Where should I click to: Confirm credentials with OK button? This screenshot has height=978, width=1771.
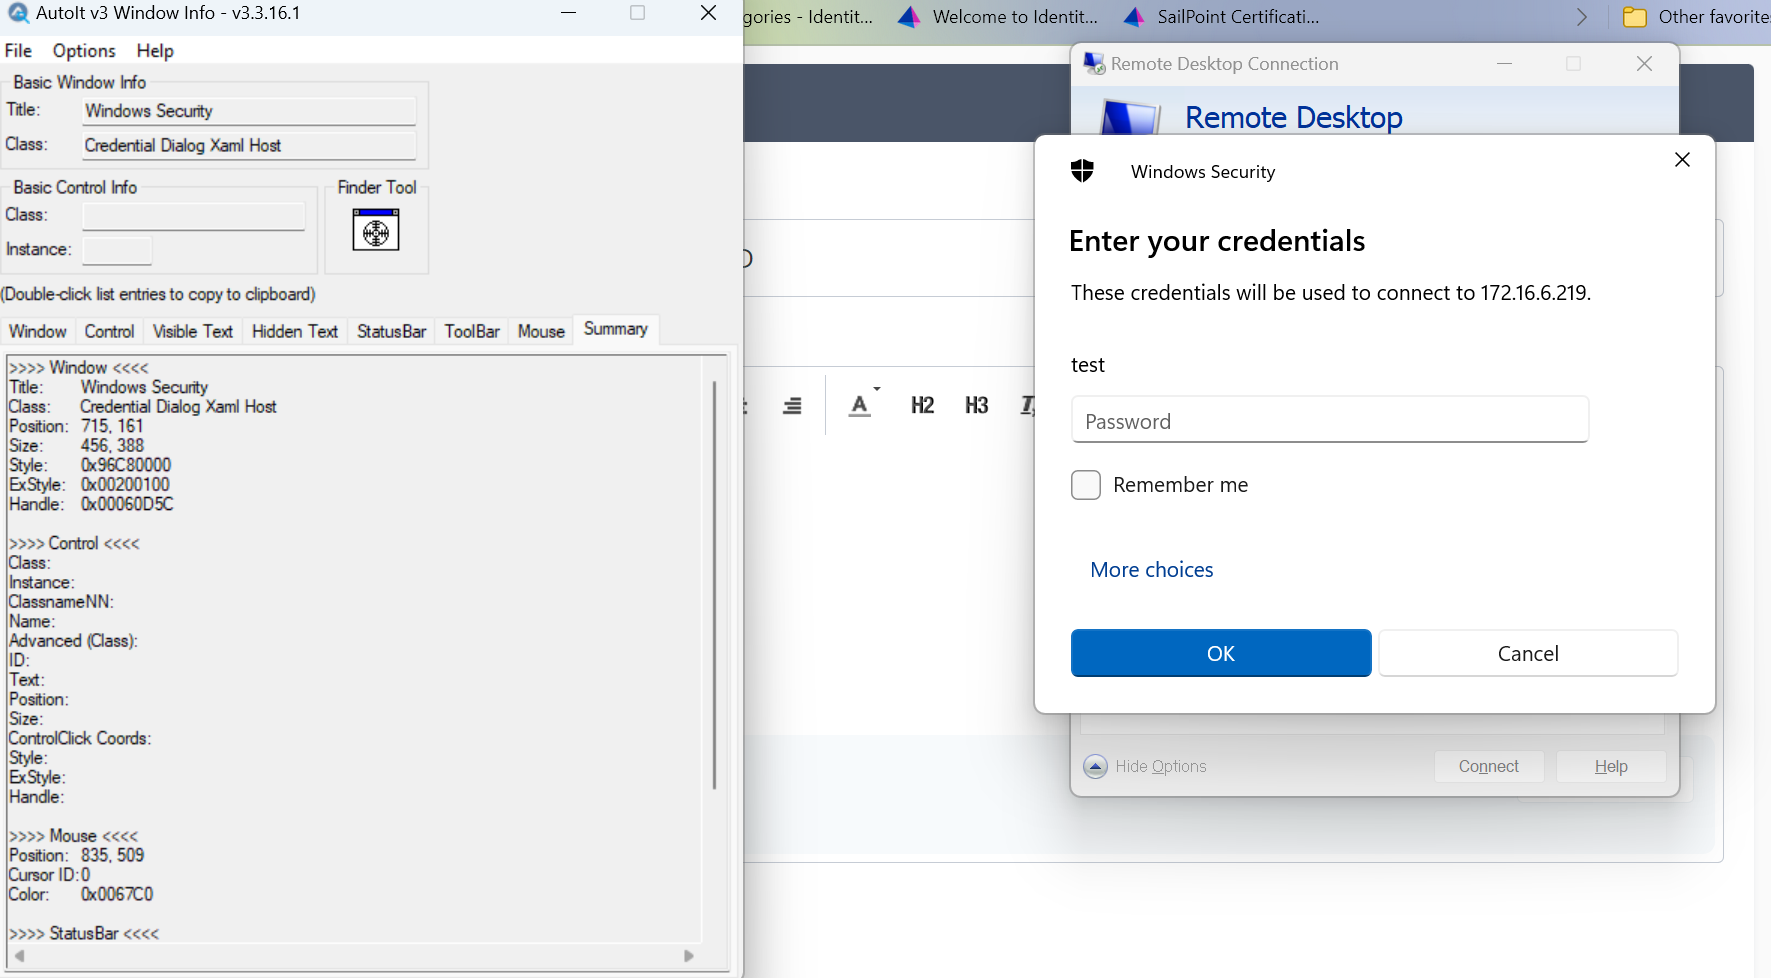1221,653
